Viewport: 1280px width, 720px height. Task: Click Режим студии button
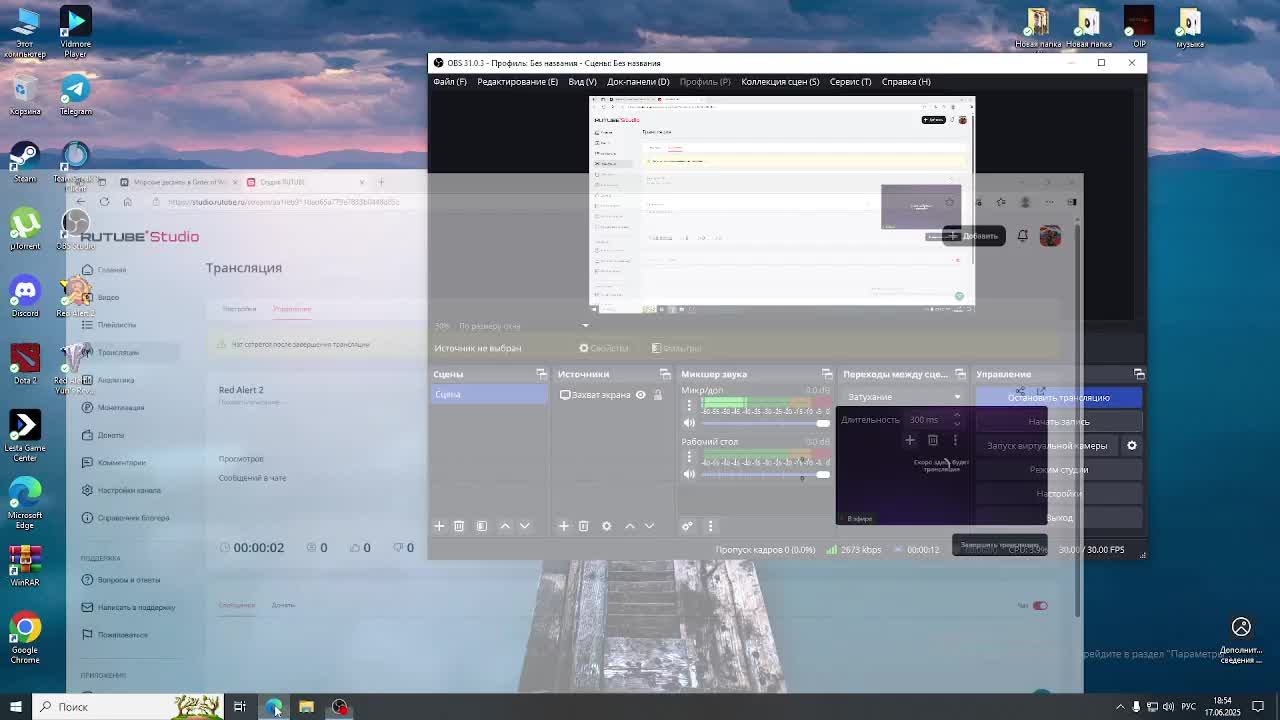[1059, 470]
